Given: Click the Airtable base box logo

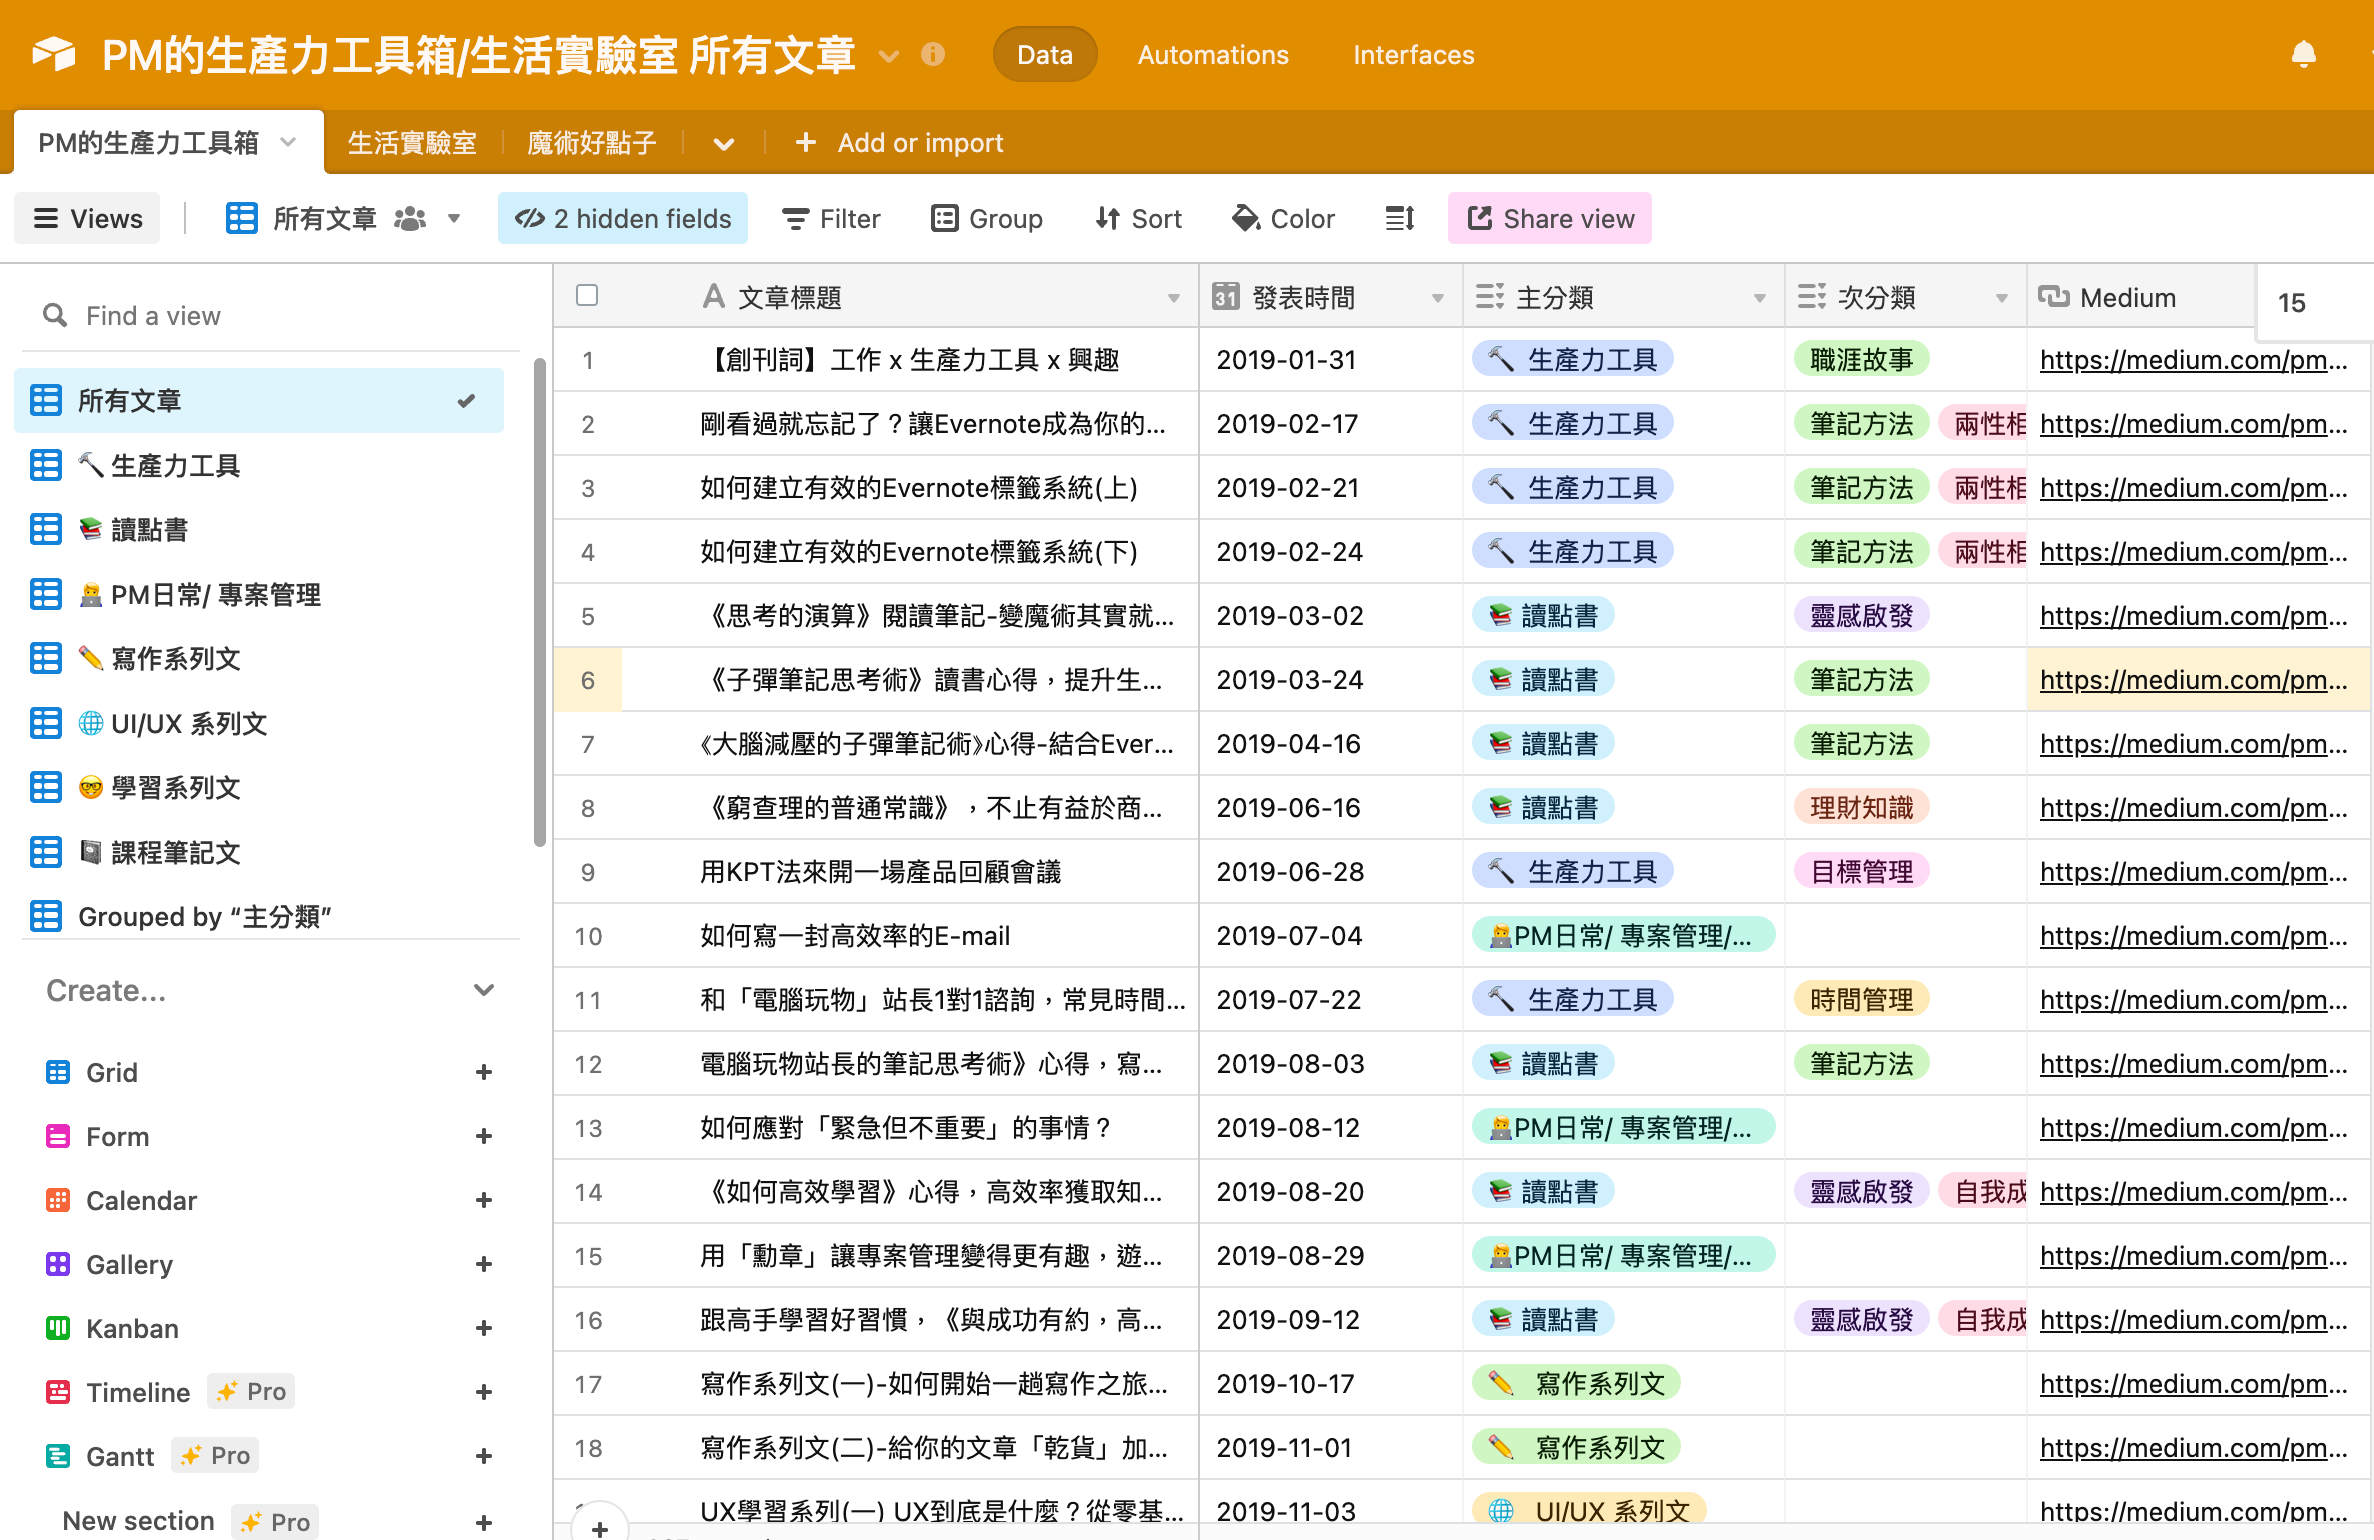Looking at the screenshot, I should [54, 54].
